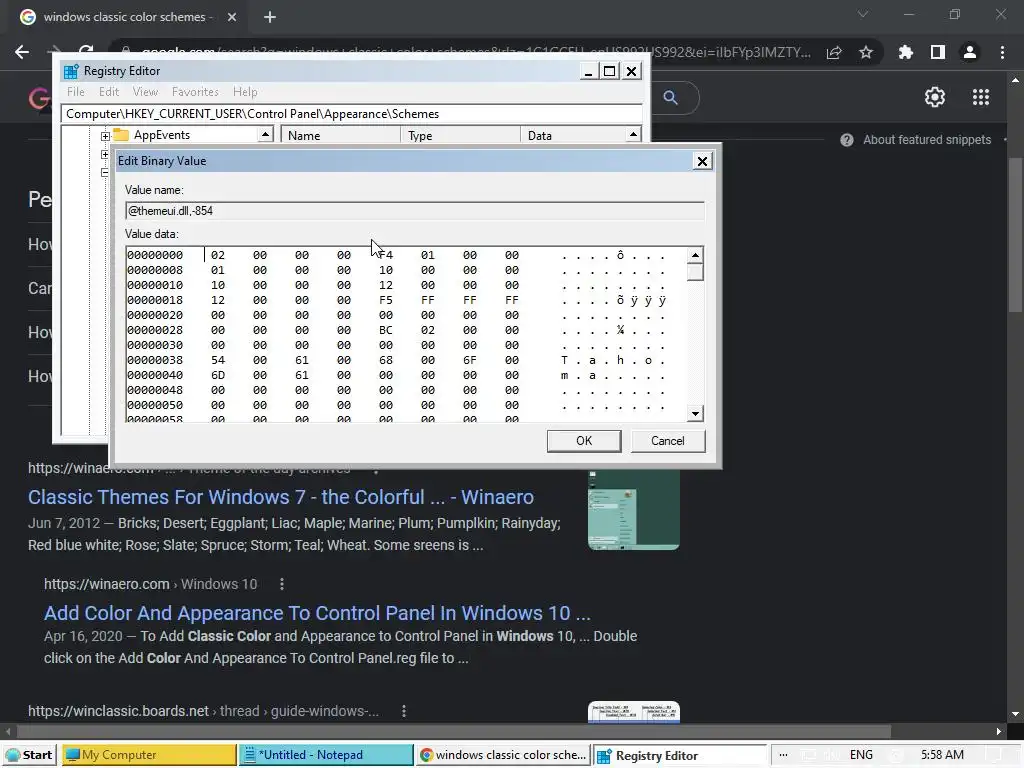Click Registry Editor taskbar button
The width and height of the screenshot is (1024, 768).
[x=679, y=755]
